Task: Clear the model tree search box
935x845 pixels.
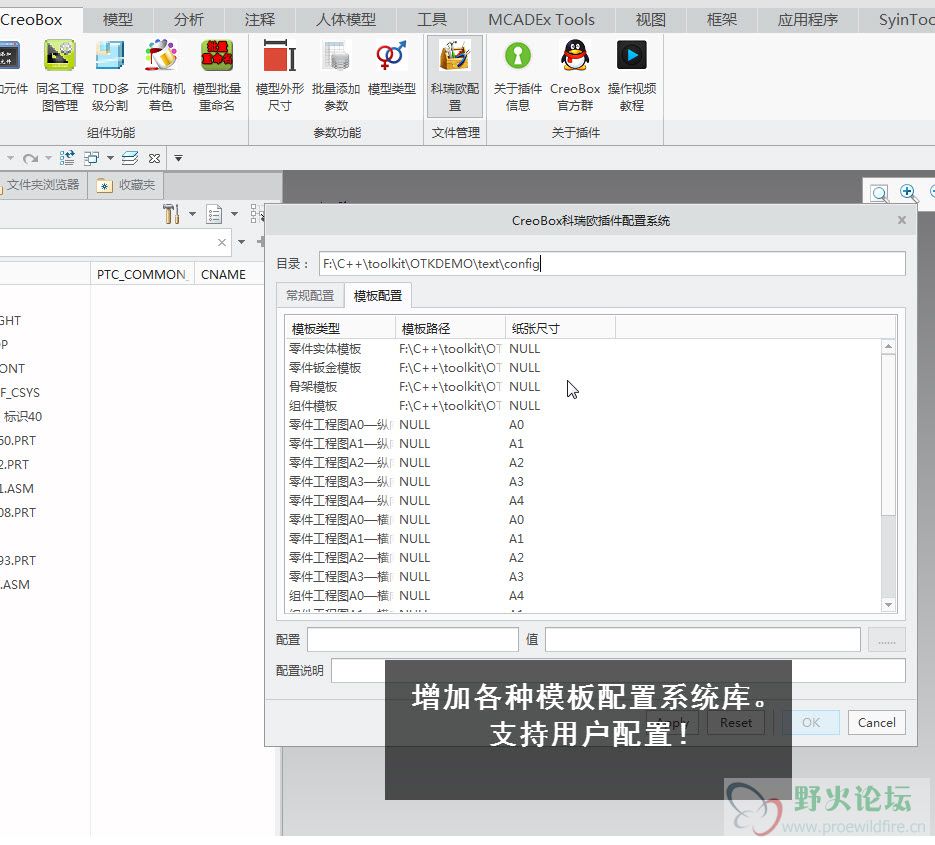Action: pyautogui.click(x=222, y=242)
